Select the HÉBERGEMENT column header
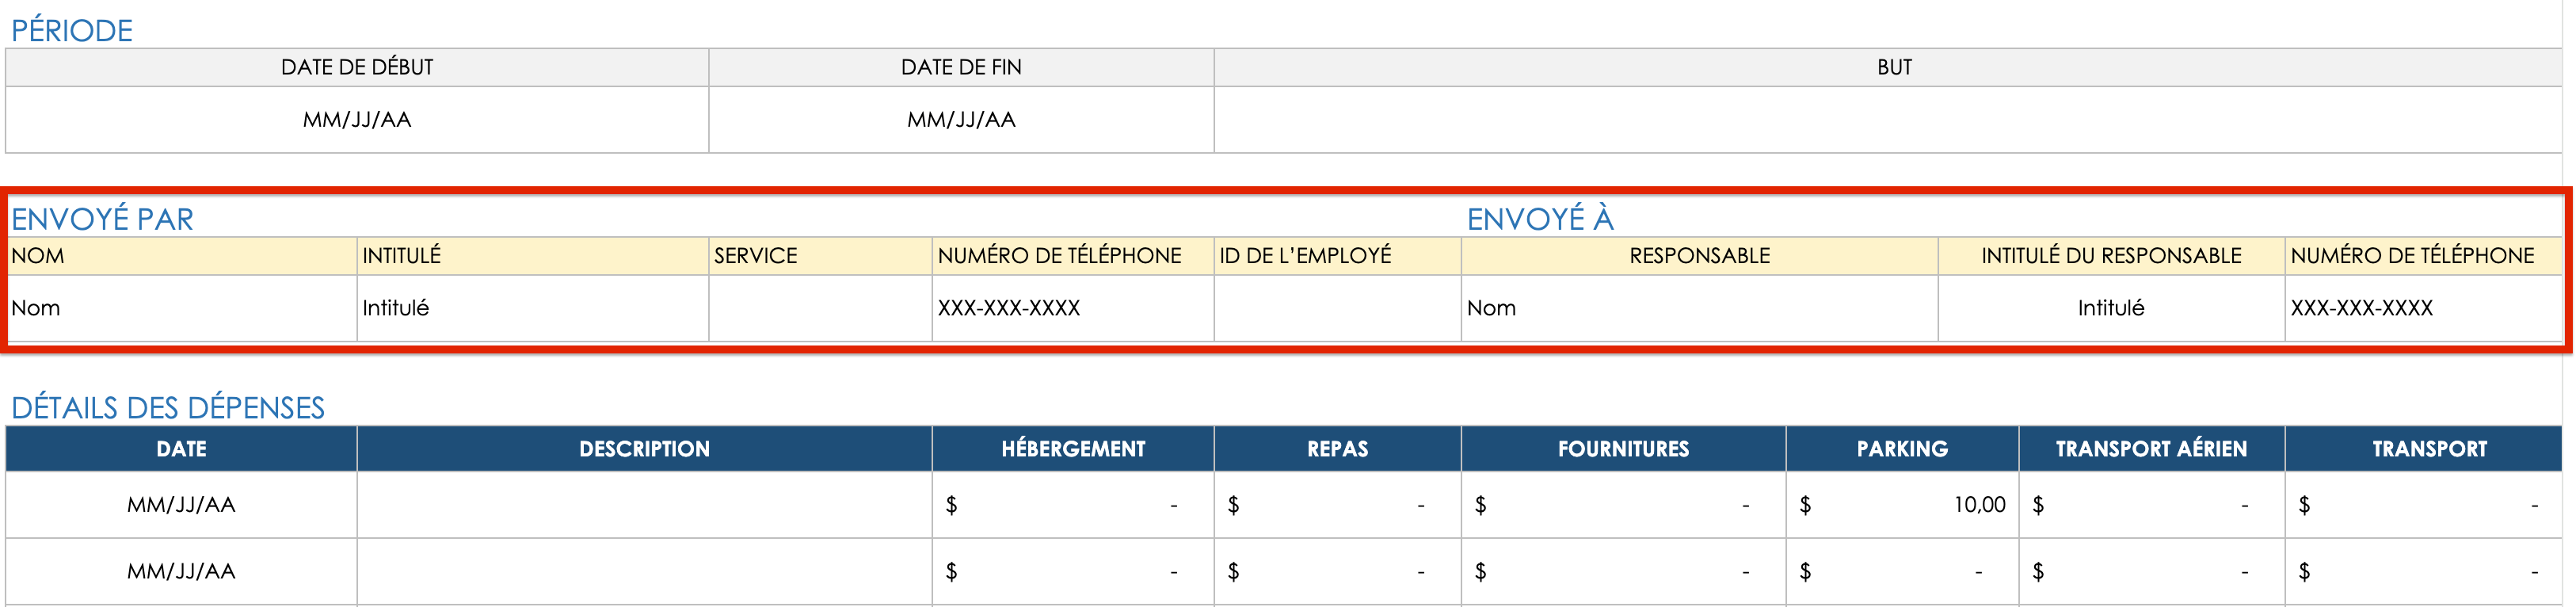 point(1073,449)
